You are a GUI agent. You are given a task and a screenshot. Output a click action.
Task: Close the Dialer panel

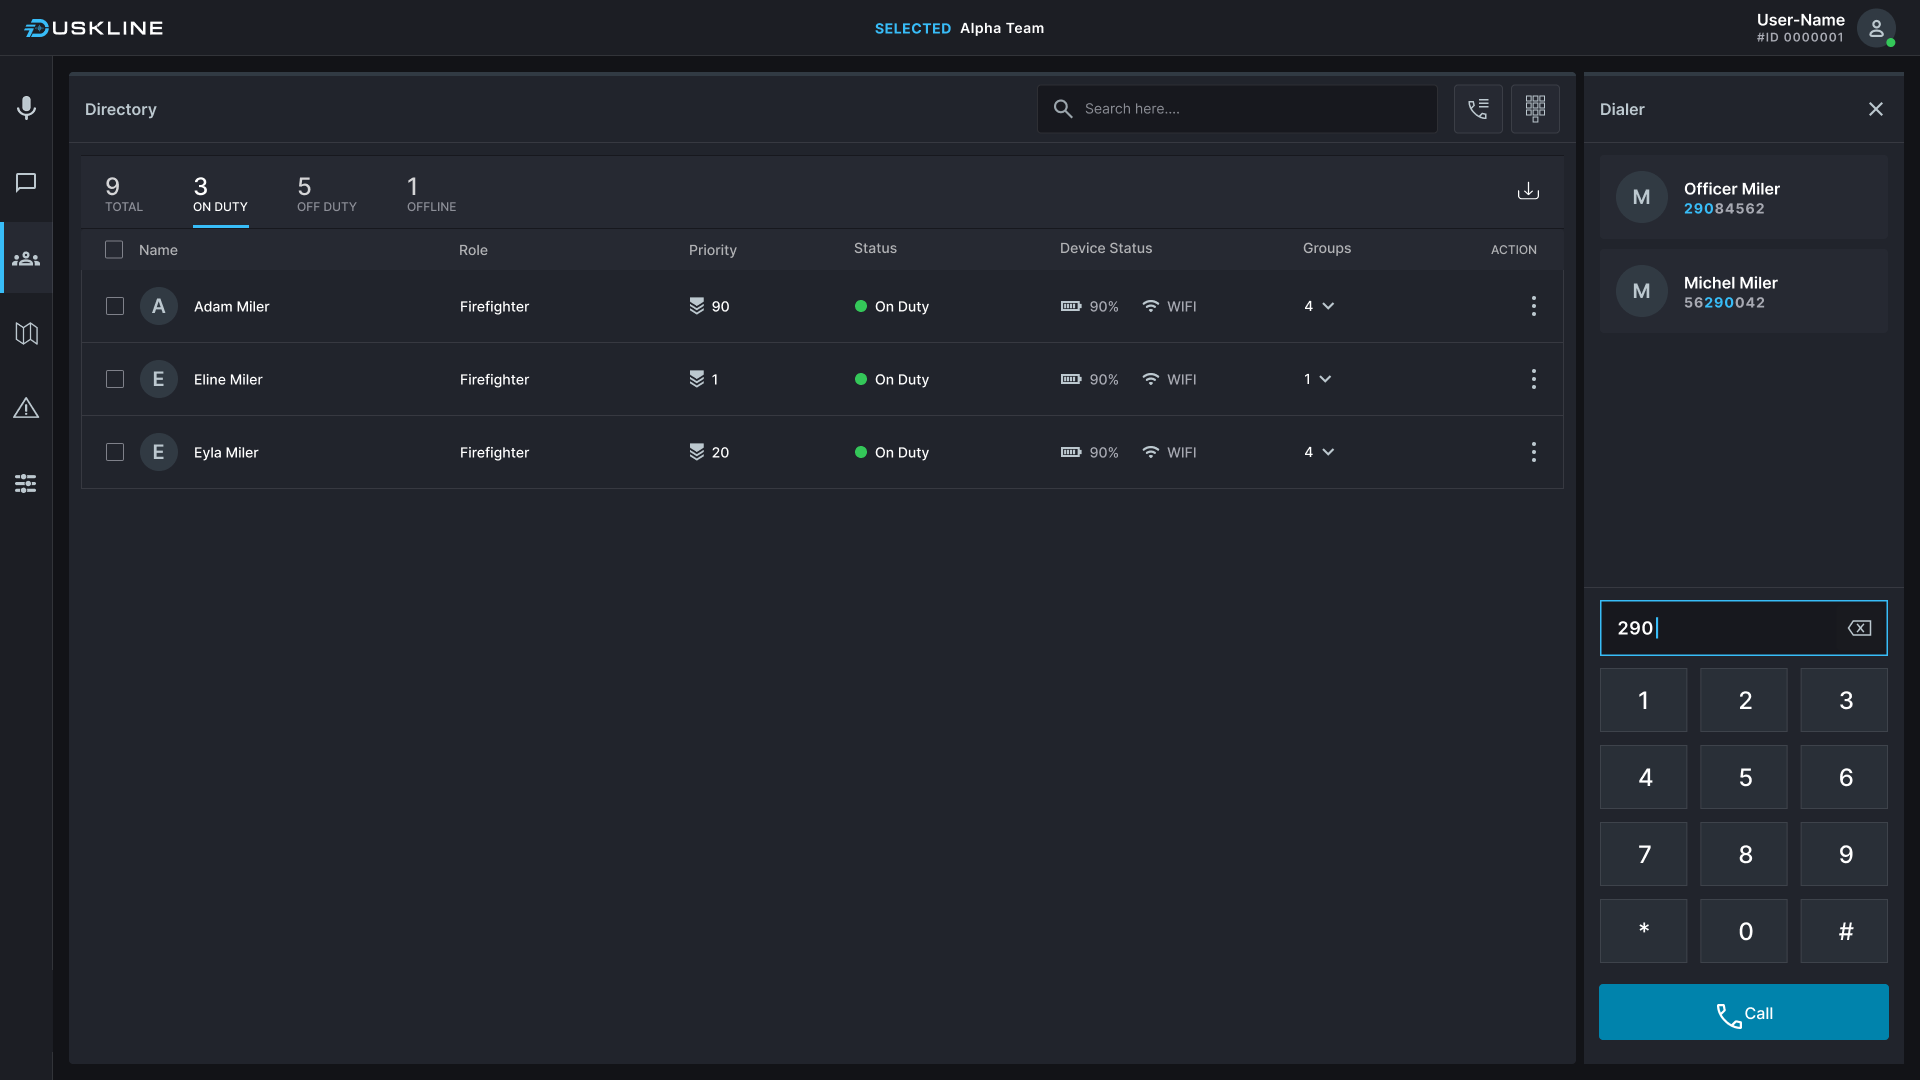click(1875, 109)
